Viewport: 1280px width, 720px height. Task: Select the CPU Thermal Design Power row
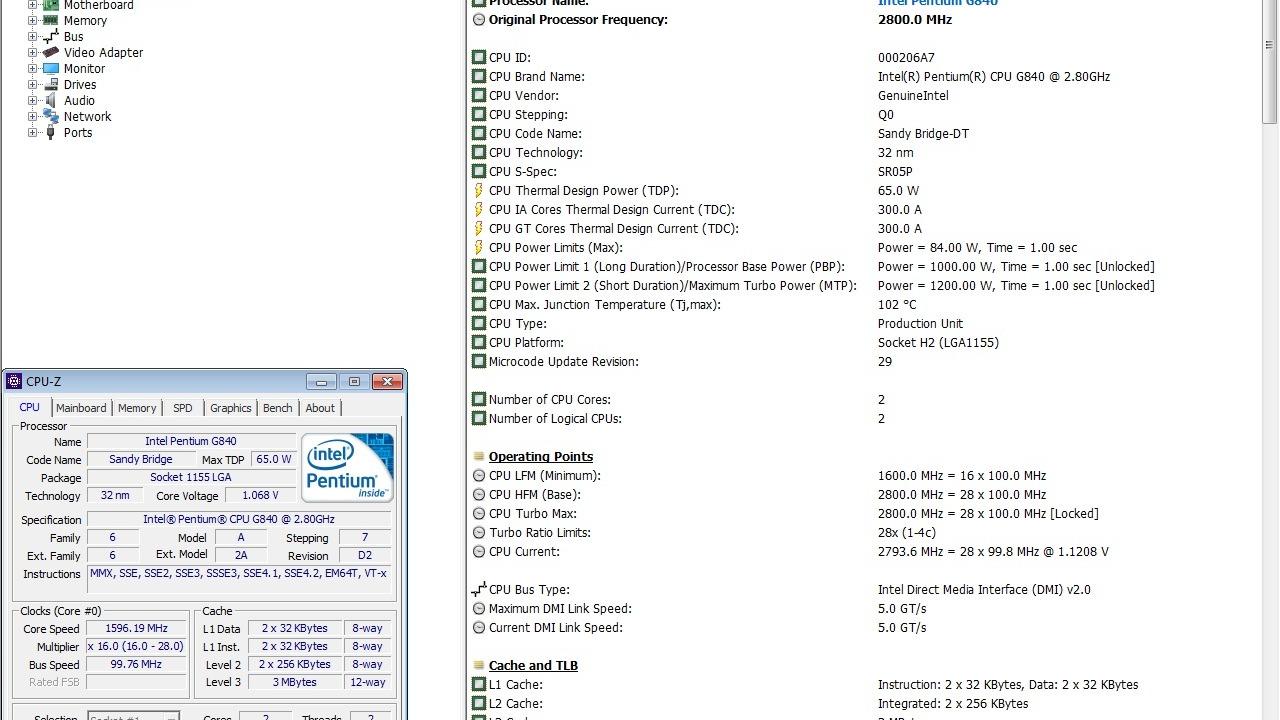pyautogui.click(x=583, y=191)
